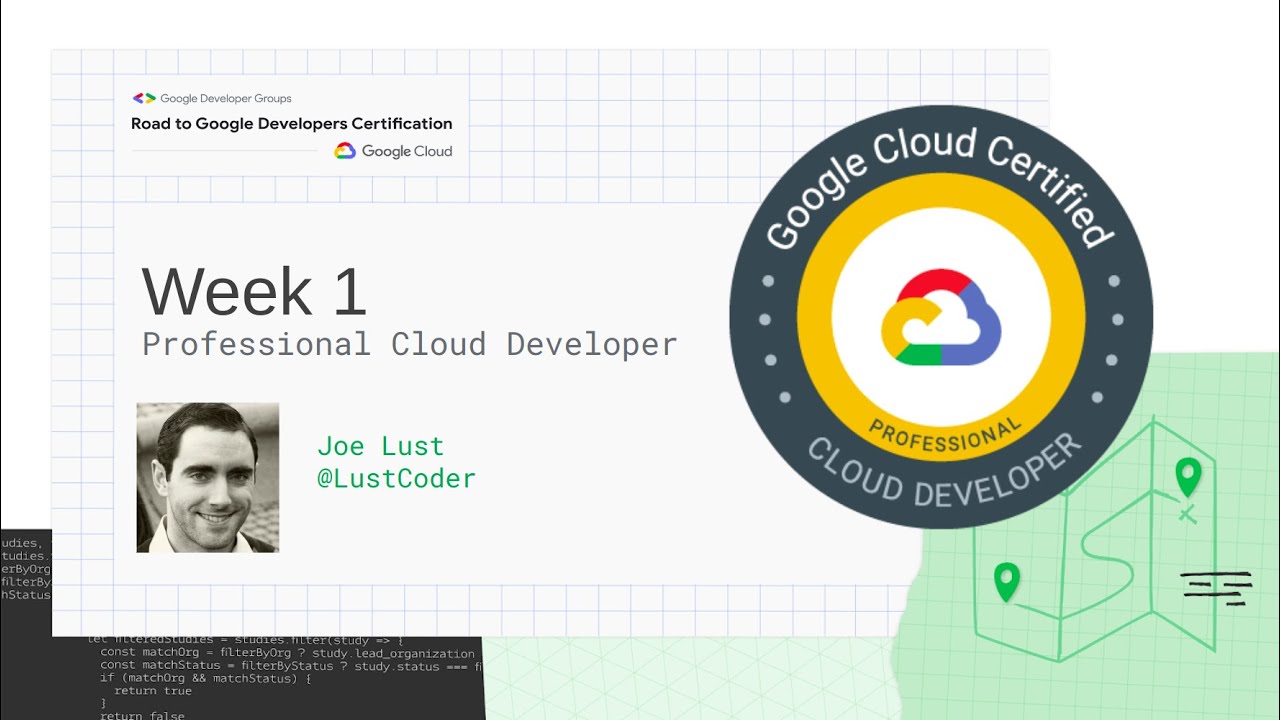The image size is (1280, 720).
Task: Click the "Joe Lust" name text
Action: (x=380, y=445)
